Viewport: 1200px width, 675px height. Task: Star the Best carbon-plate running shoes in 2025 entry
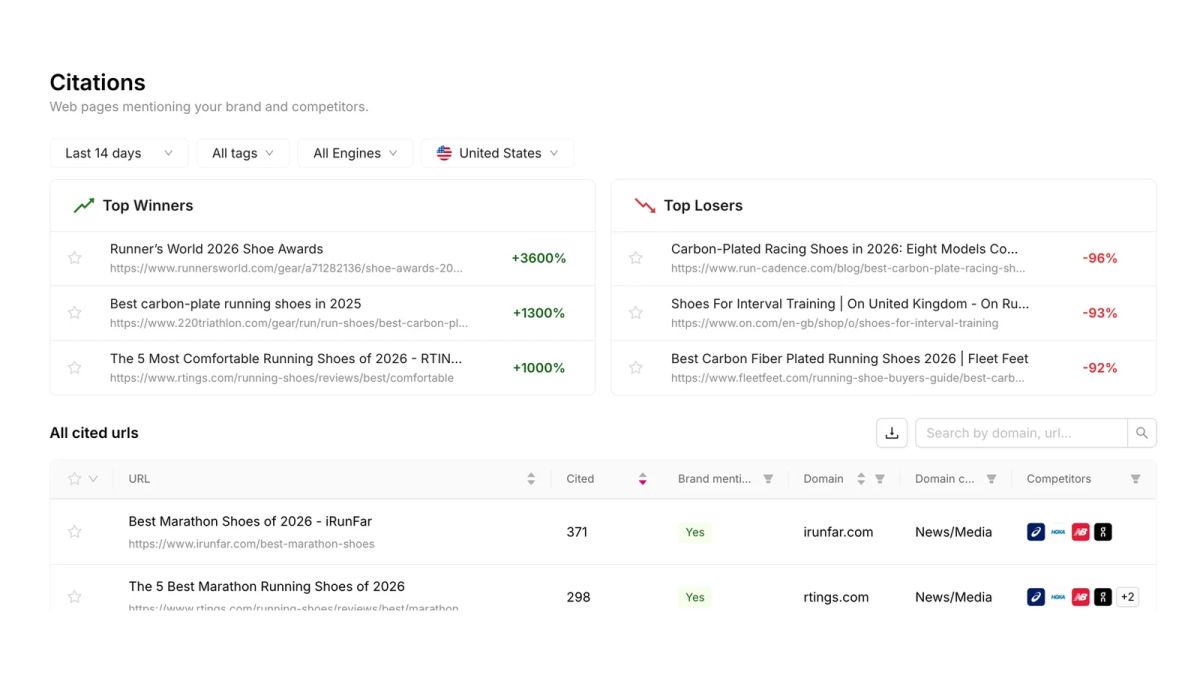pos(74,313)
